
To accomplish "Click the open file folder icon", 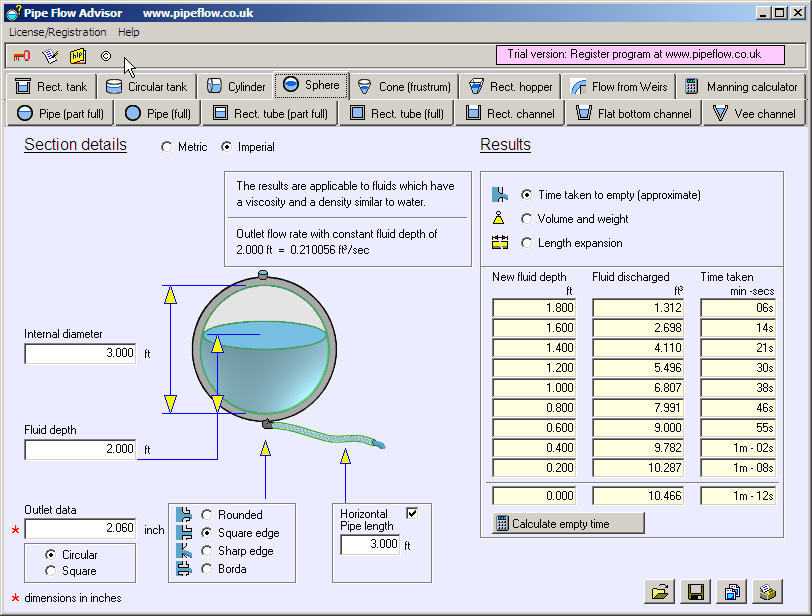I will tap(661, 591).
